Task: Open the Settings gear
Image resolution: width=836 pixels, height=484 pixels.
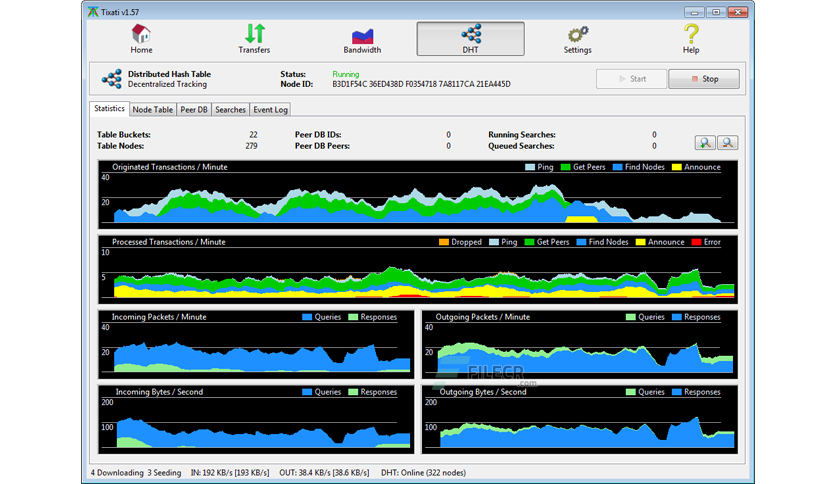Action: tap(577, 39)
